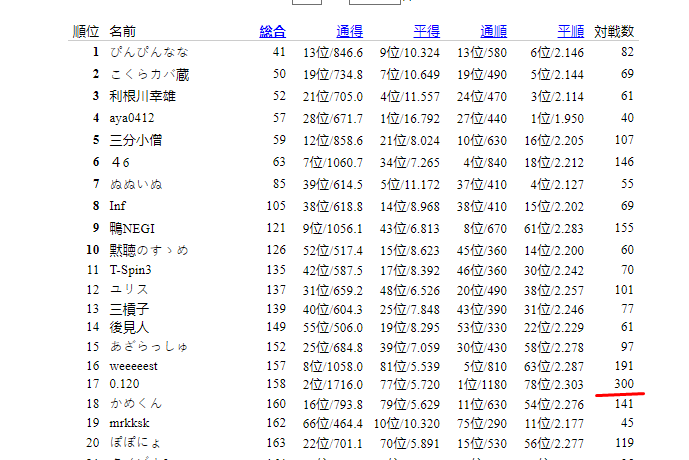Image resolution: width=689 pixels, height=460 pixels.
Task: Sort by 総合 column link
Action: [272, 32]
